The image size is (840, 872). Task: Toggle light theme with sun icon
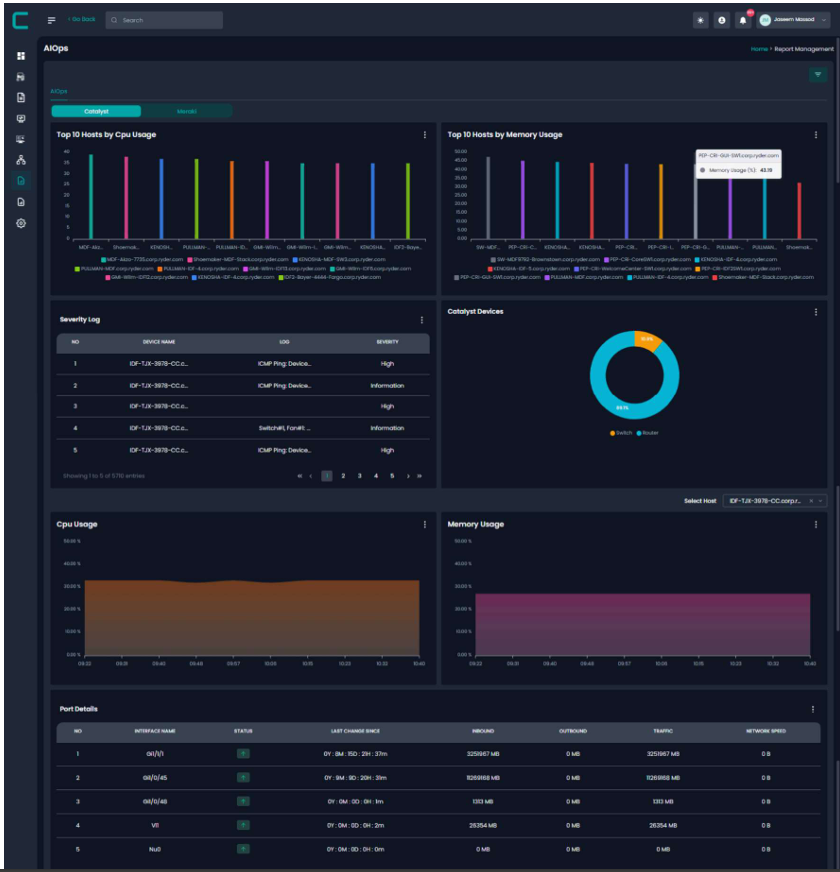700,20
